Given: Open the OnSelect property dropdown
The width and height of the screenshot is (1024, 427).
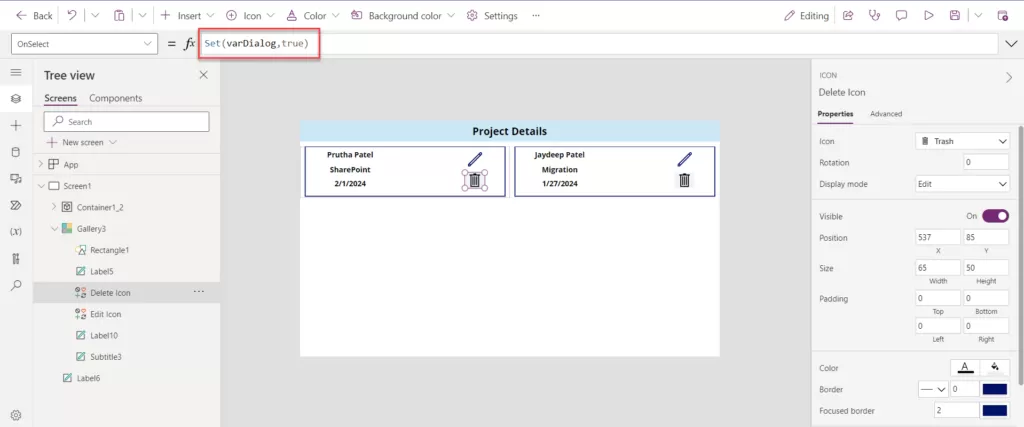Looking at the screenshot, I should tap(84, 44).
